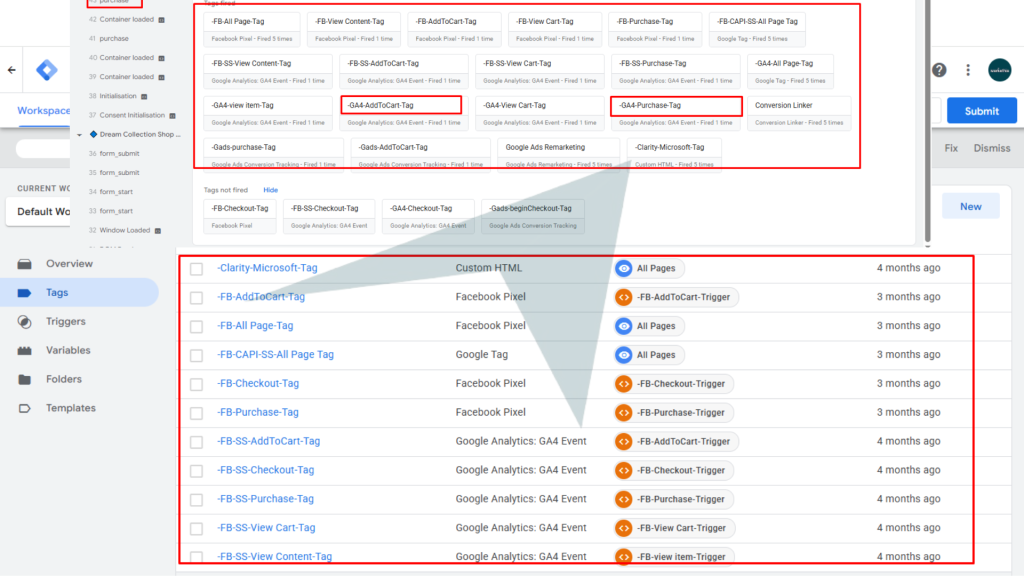Open the Conversion Linker fired tag card
1024x576 pixels.
point(799,114)
